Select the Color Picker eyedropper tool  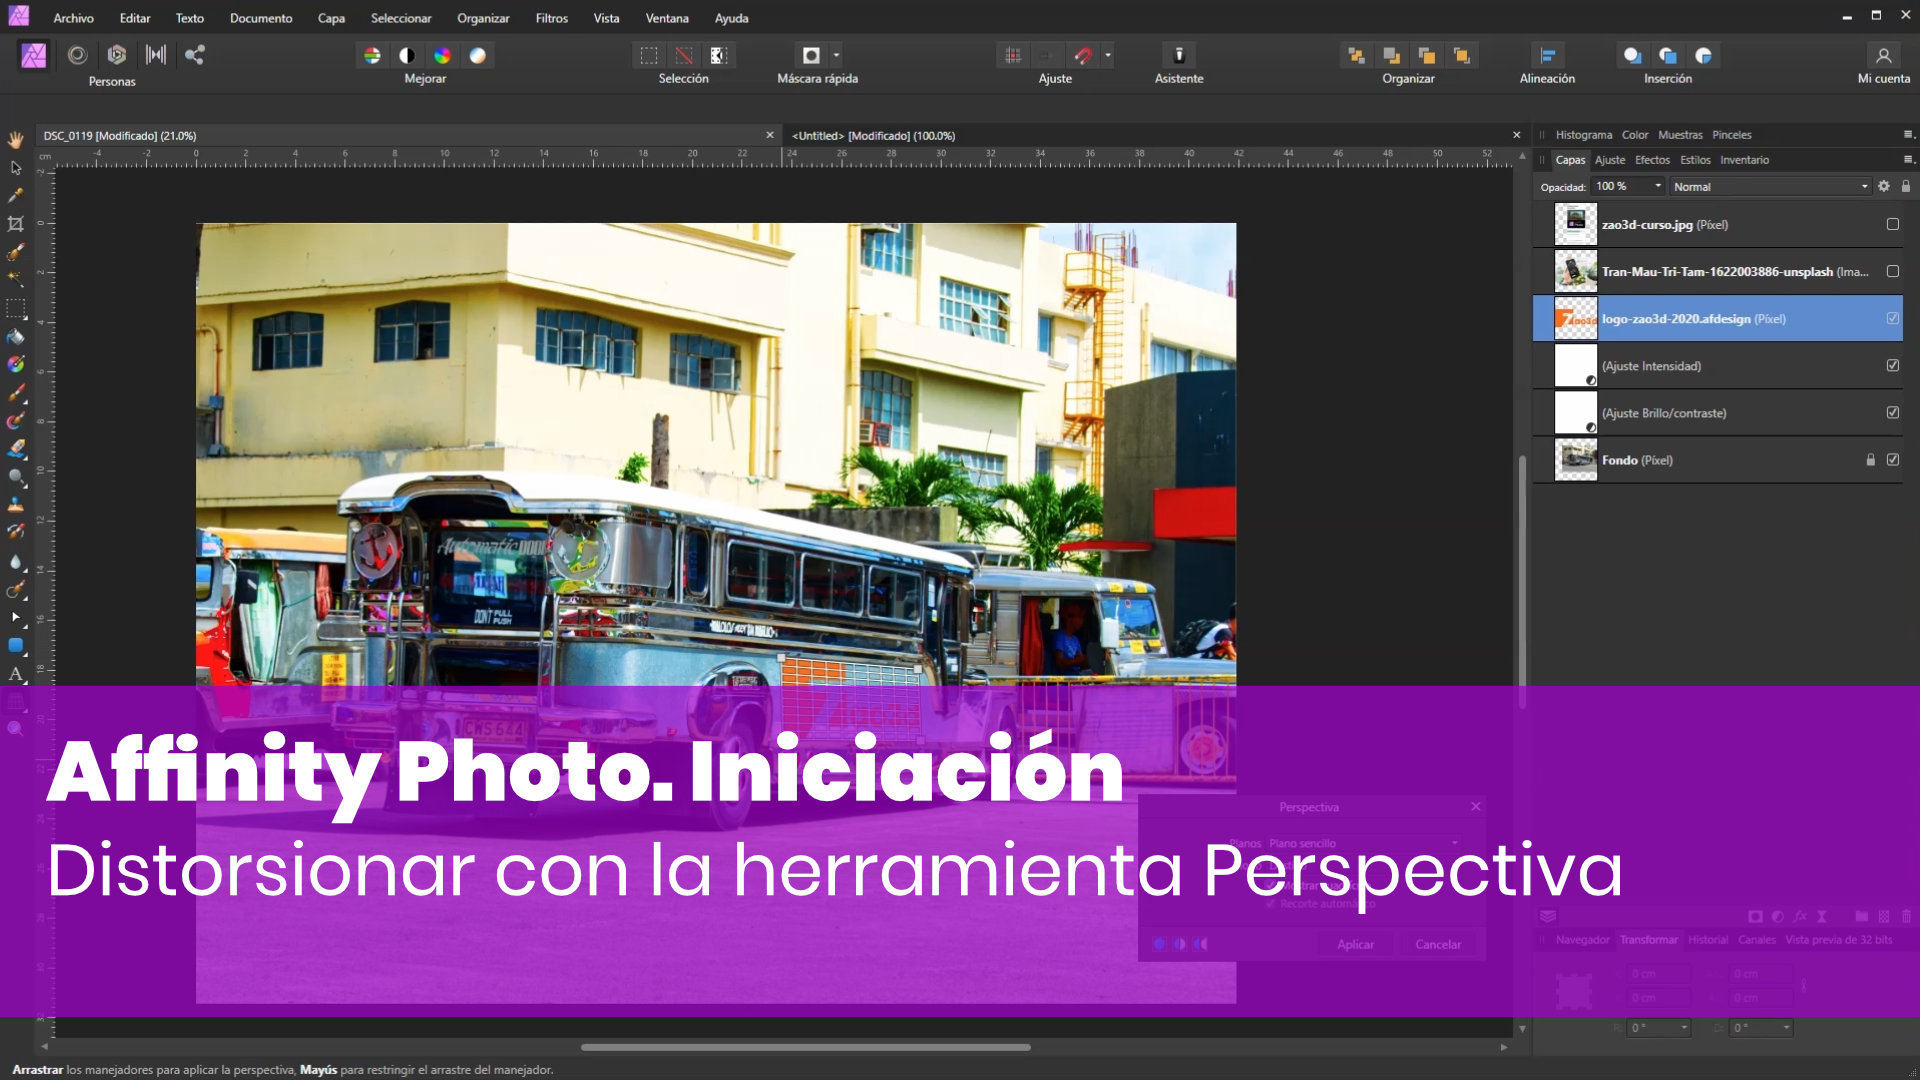point(15,196)
